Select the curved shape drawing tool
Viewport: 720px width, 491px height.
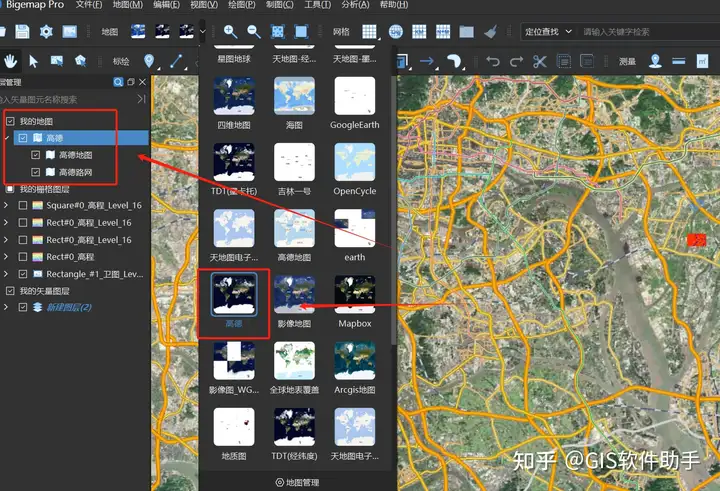pyautogui.click(x=453, y=61)
